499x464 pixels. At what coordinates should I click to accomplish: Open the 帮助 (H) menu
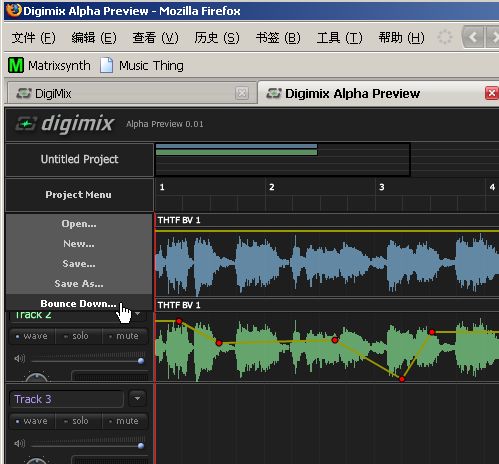point(401,38)
